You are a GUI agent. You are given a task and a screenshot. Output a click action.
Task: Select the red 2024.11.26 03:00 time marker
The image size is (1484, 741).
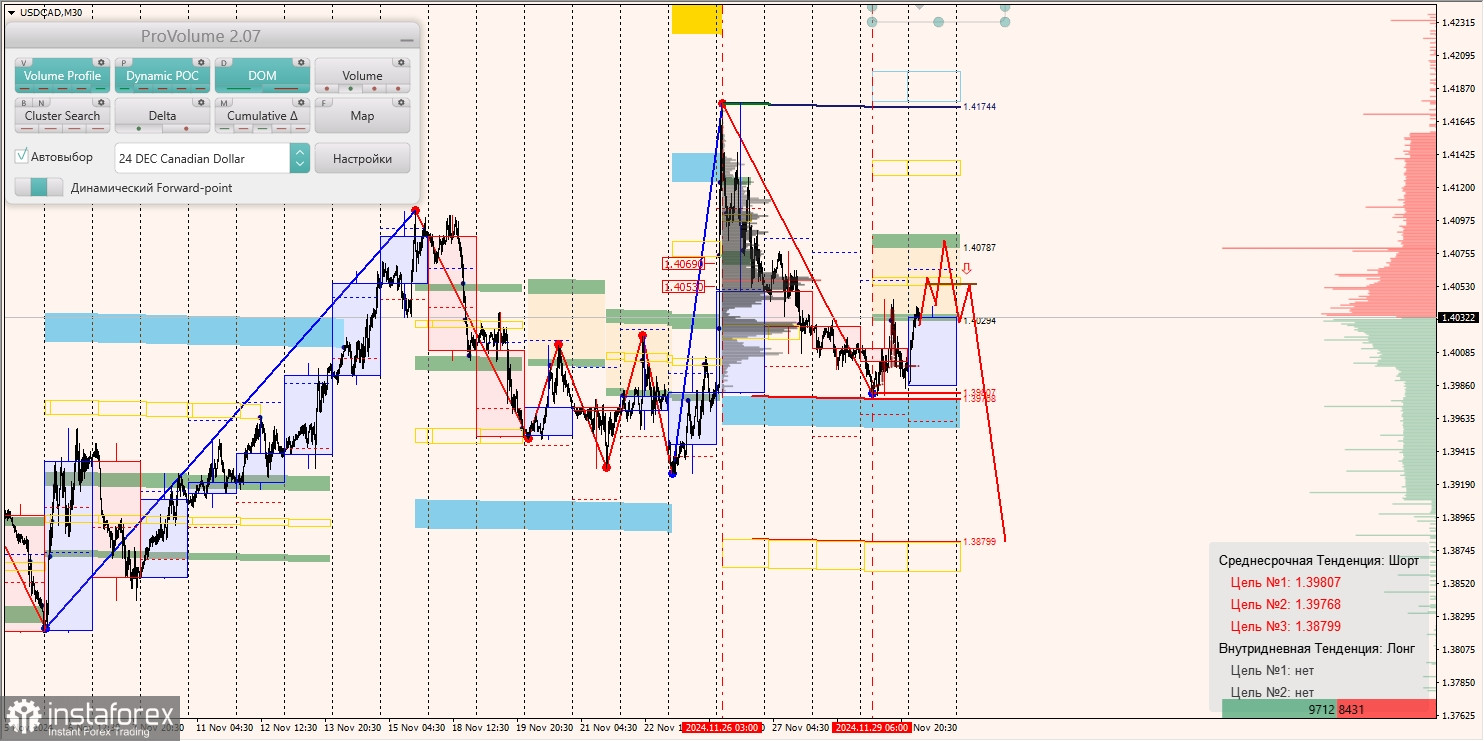(x=722, y=727)
